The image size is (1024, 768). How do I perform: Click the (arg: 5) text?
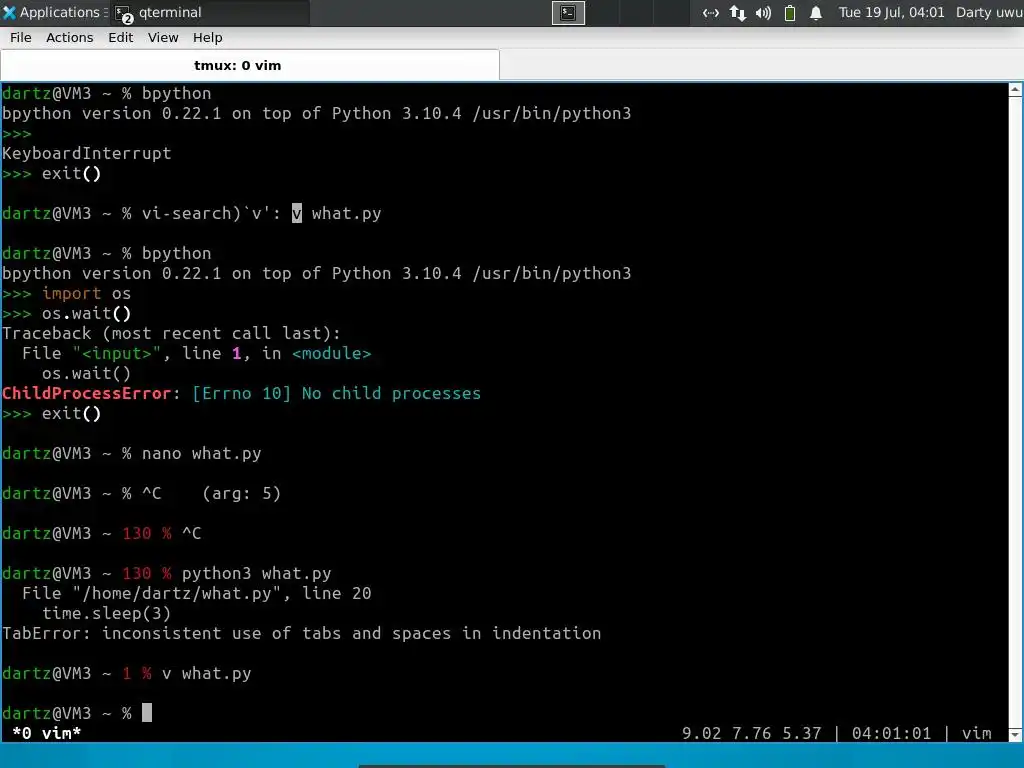242,493
